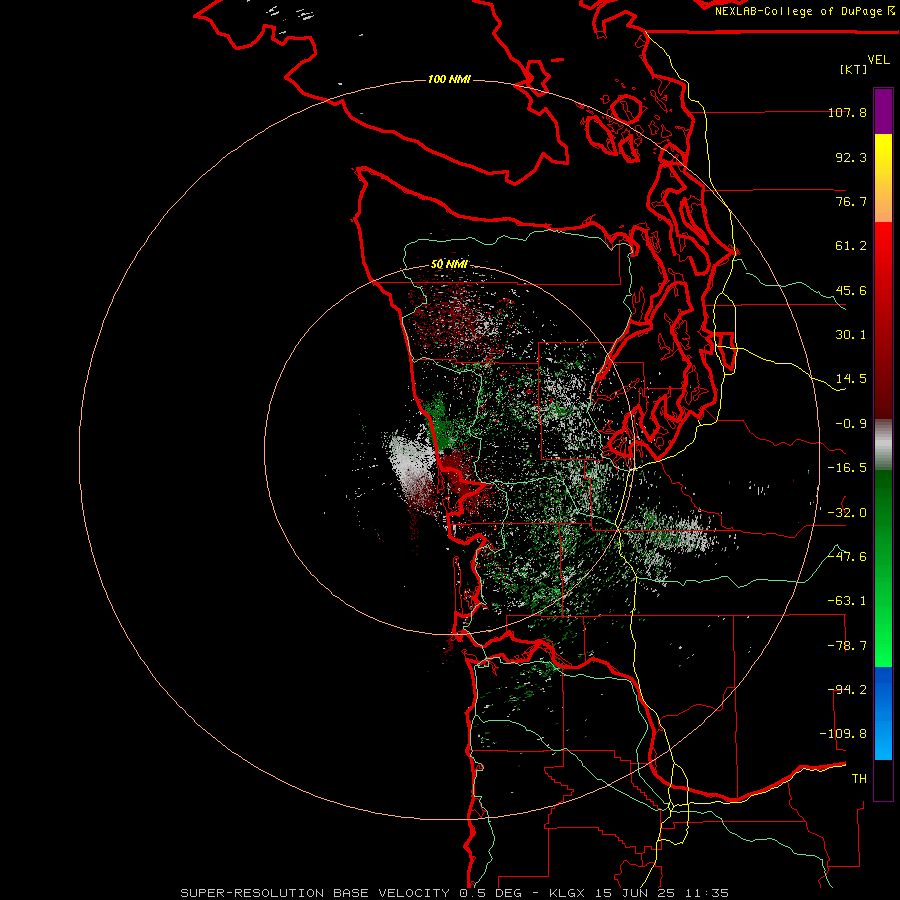
Task: Click the TH threshold label
Action: pyautogui.click(x=859, y=779)
